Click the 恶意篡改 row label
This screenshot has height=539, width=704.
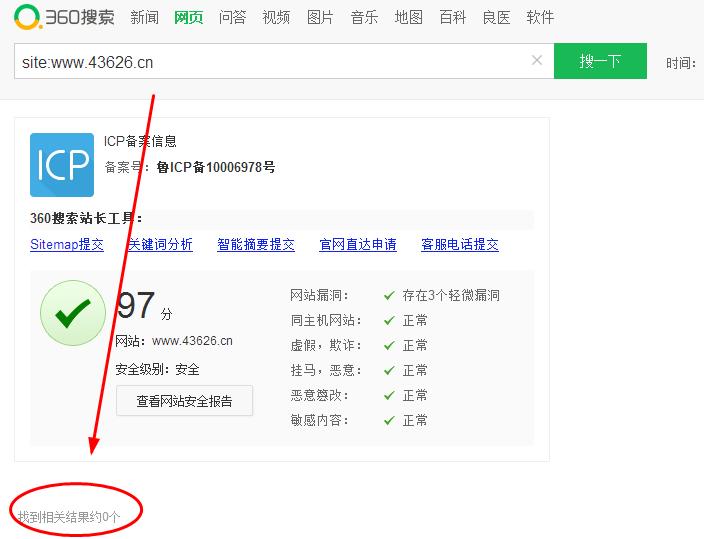pos(319,396)
